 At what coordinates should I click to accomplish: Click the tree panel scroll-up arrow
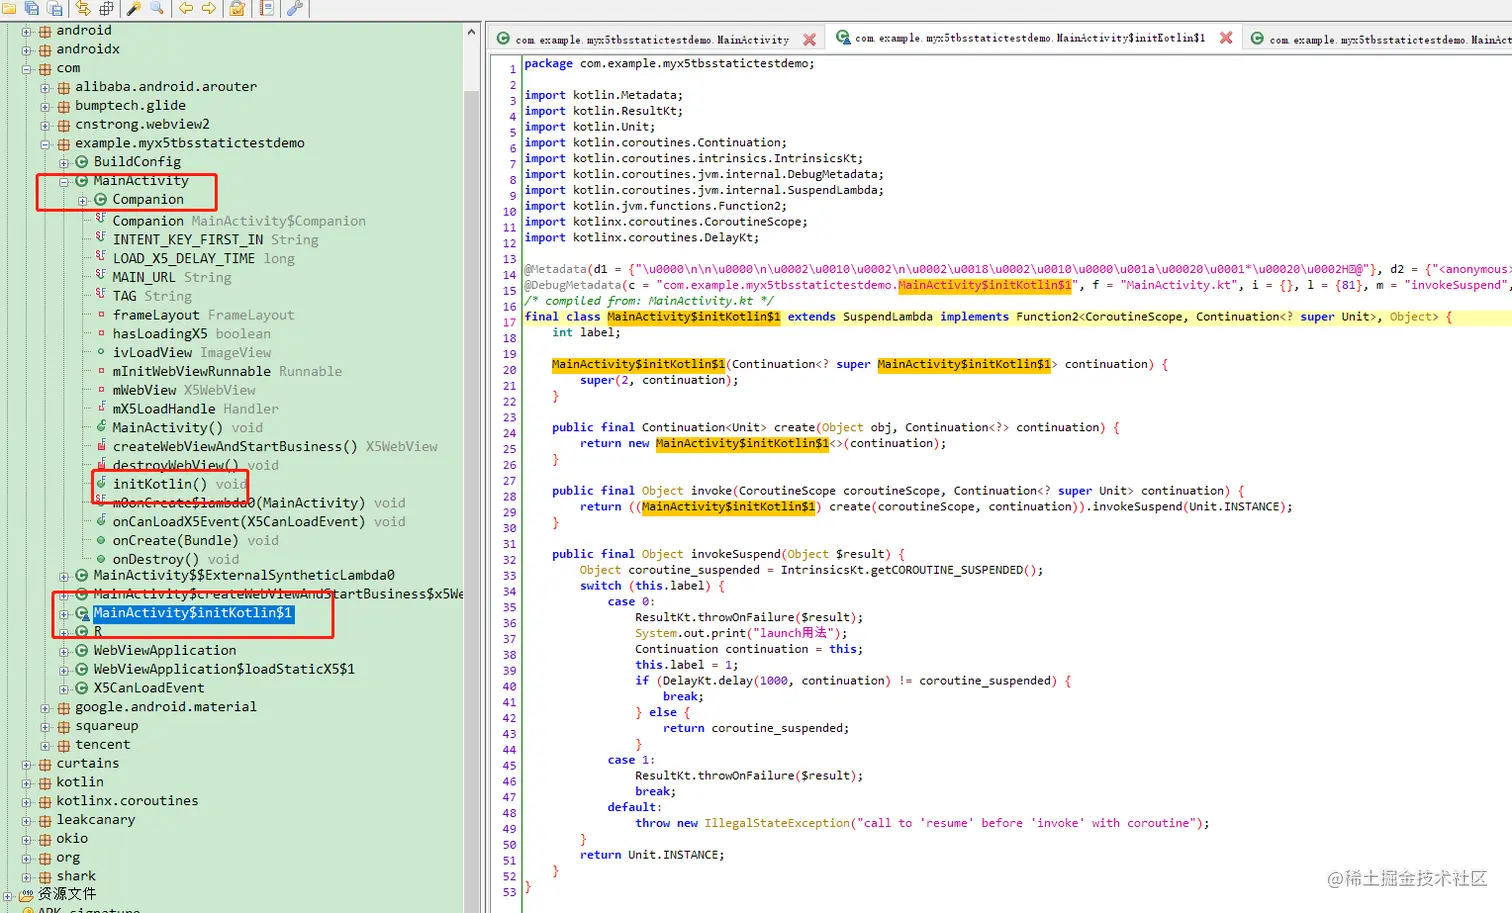tap(472, 32)
